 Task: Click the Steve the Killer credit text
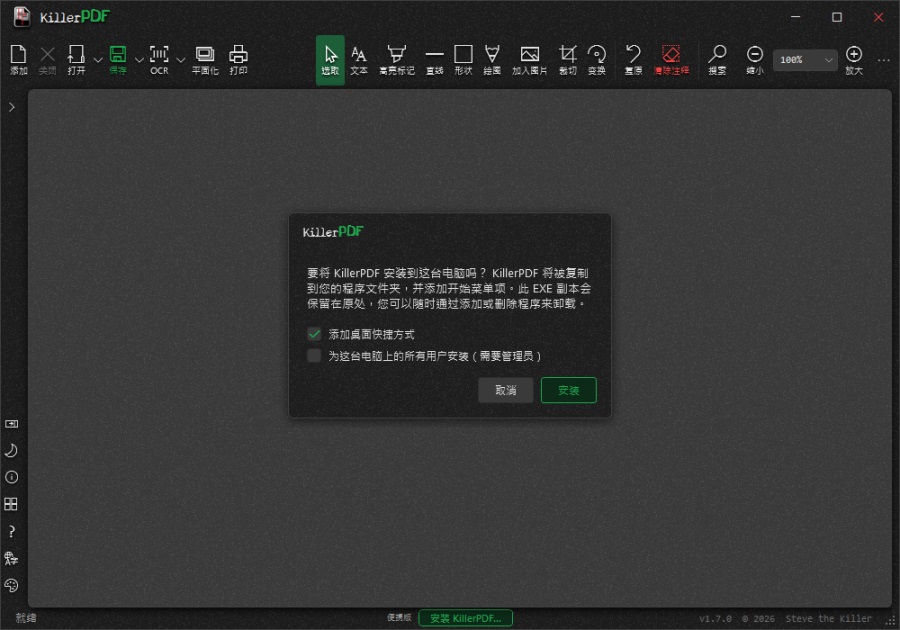[828, 619]
